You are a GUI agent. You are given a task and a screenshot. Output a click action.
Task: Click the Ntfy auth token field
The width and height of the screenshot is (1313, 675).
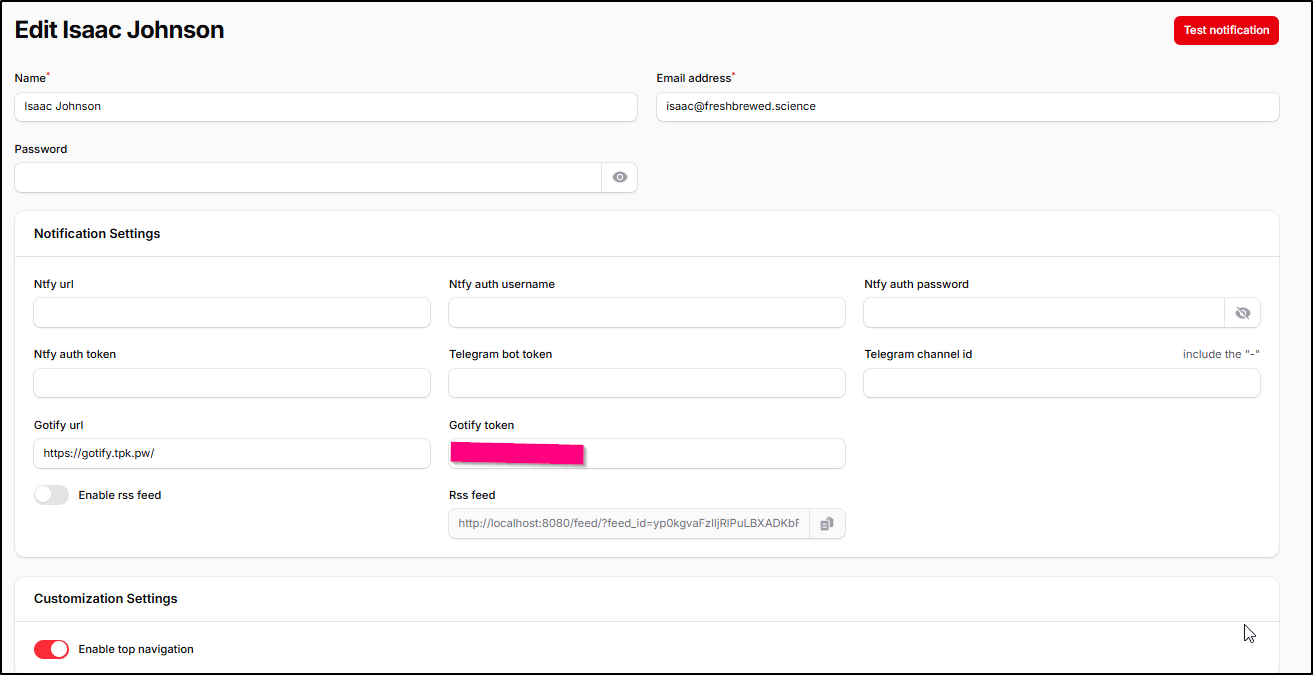click(232, 383)
